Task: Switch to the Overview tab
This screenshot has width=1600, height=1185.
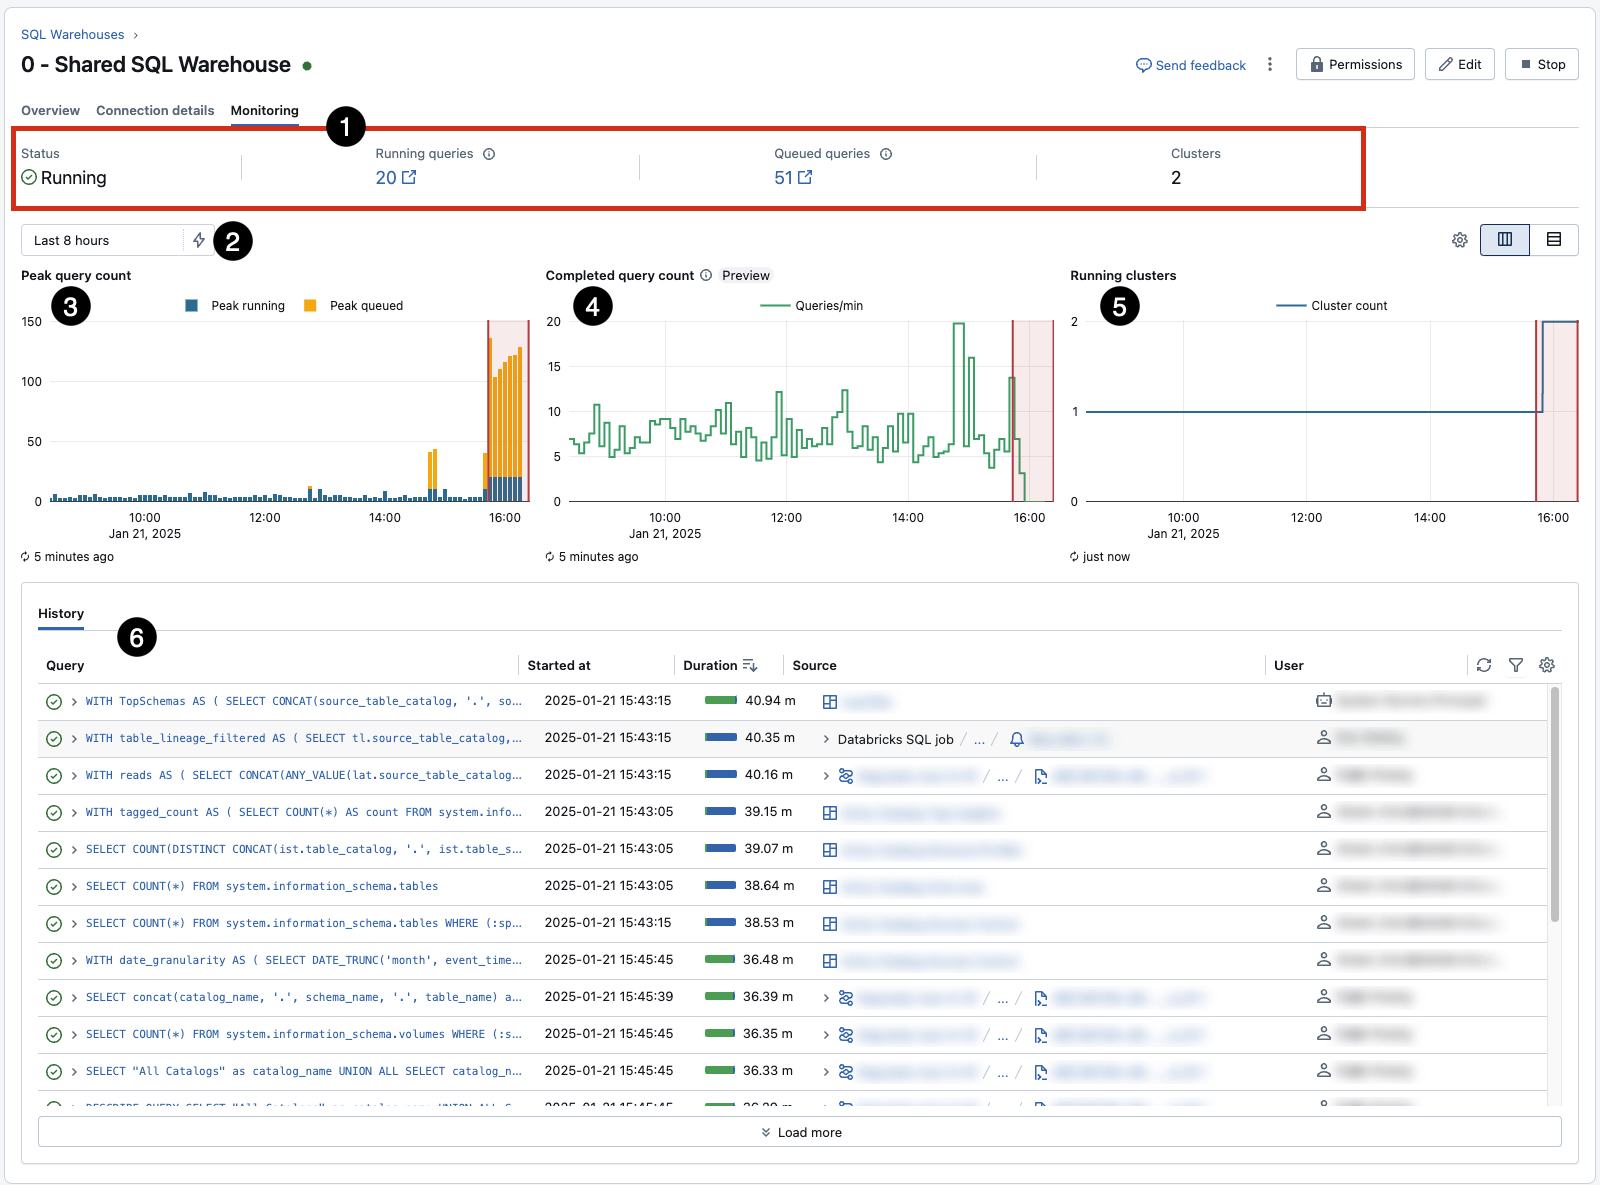Action: [x=50, y=110]
